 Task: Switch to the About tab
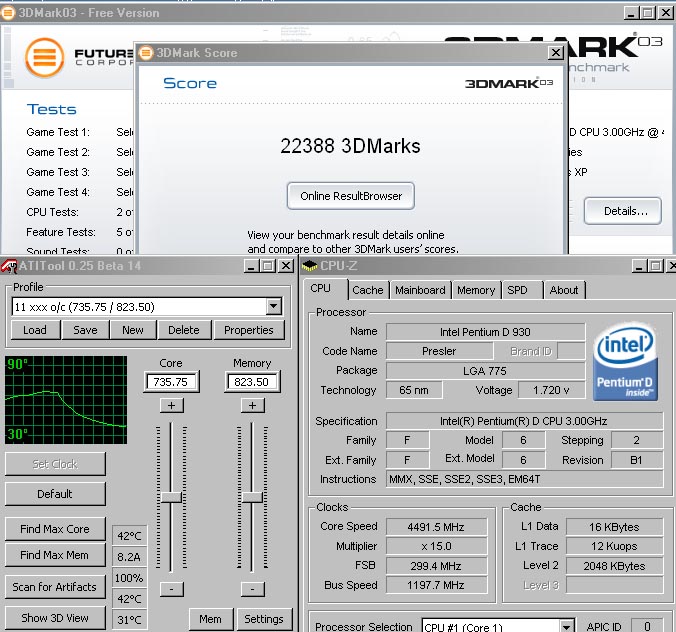pos(564,290)
